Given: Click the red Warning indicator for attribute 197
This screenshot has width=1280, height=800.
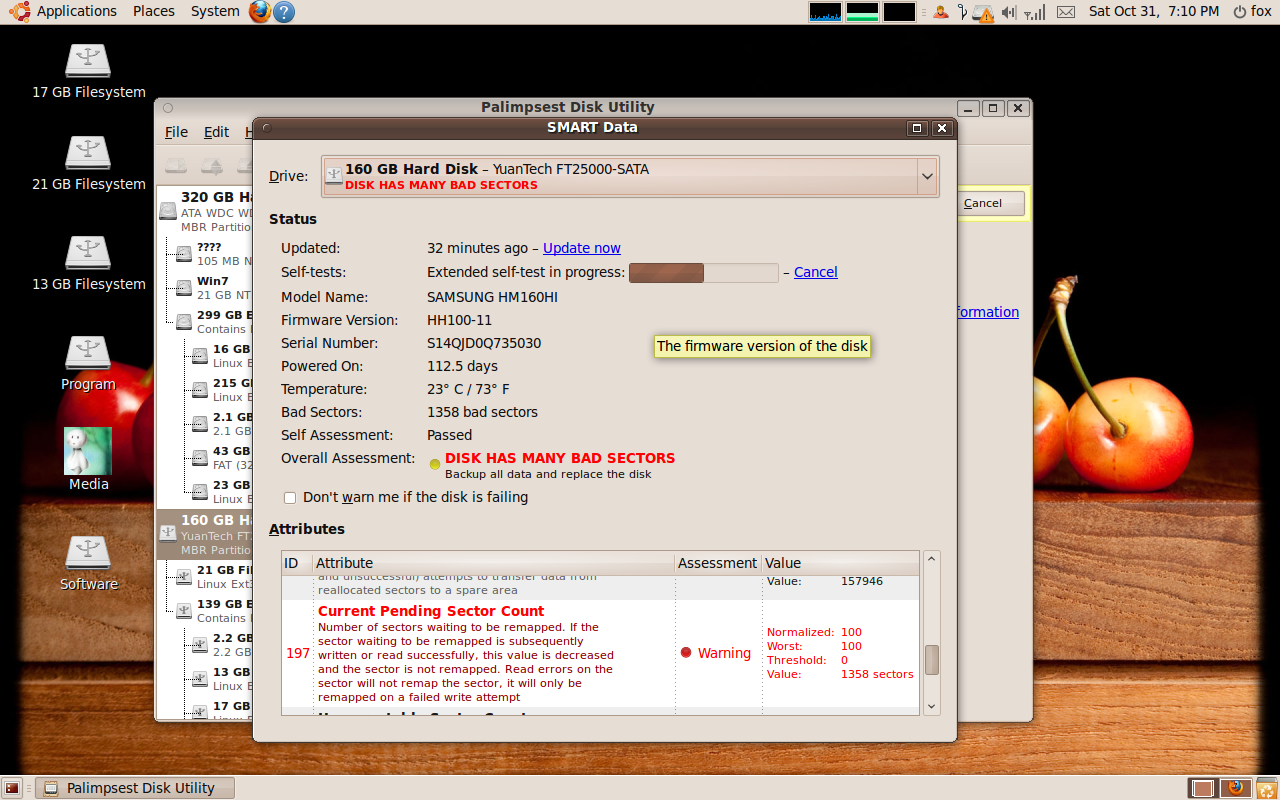Looking at the screenshot, I should point(686,653).
